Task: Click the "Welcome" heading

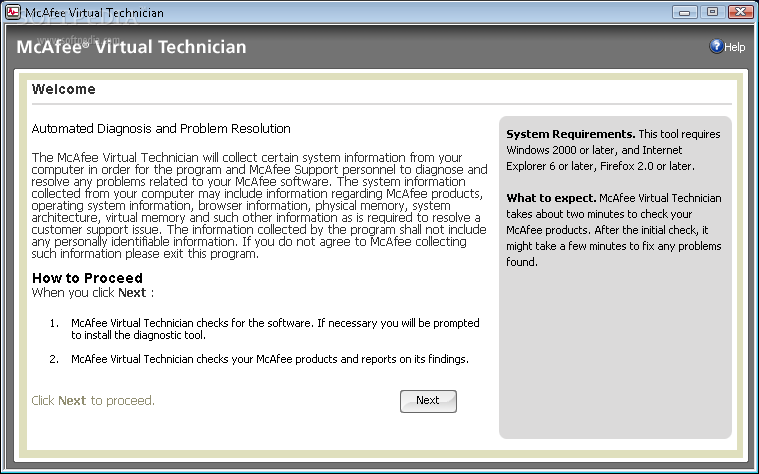Action: click(63, 89)
